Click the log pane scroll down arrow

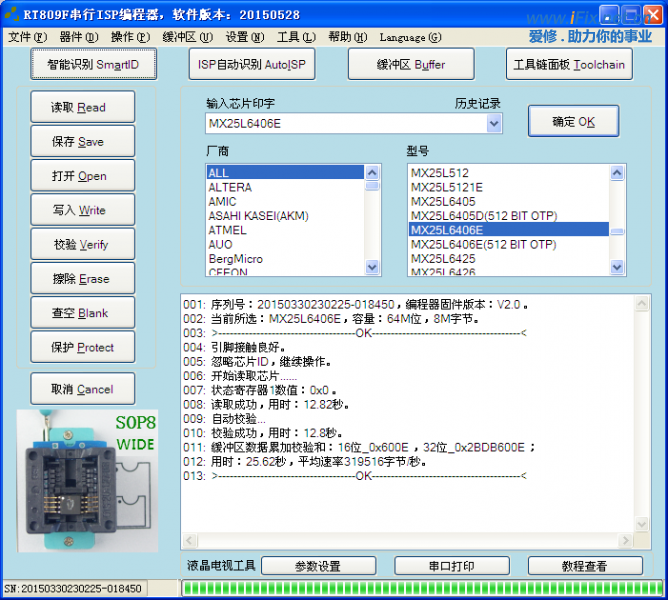click(642, 523)
